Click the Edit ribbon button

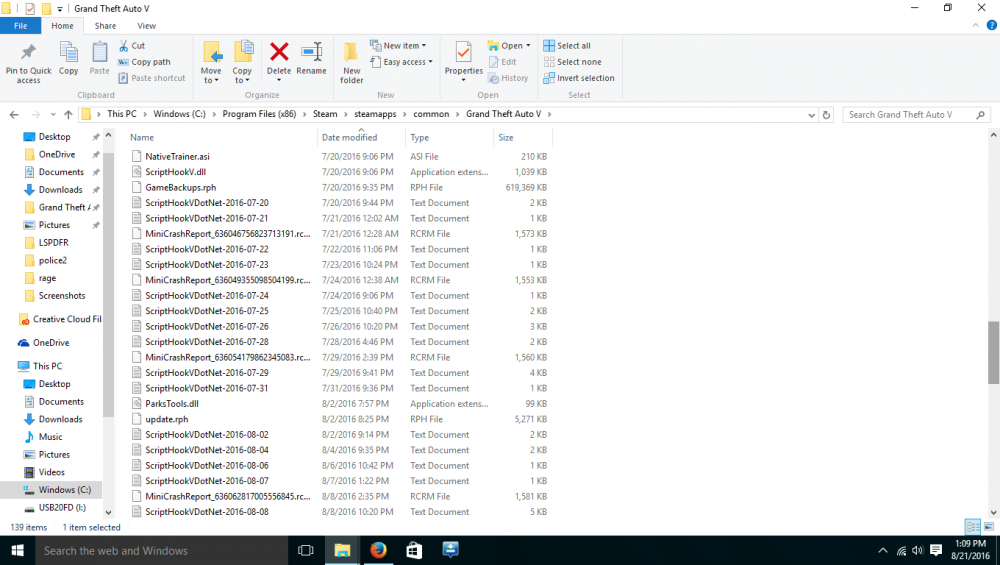(x=503, y=62)
